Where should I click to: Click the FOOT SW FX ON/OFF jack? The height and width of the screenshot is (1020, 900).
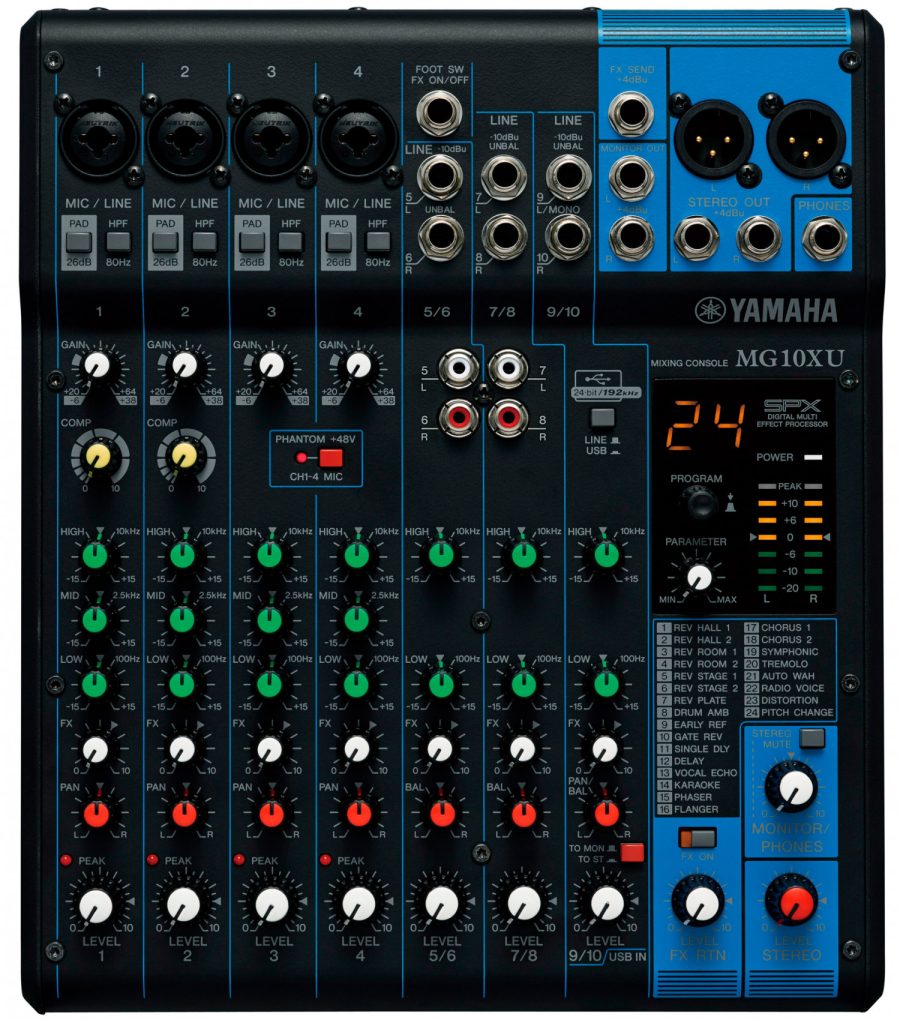[x=440, y=113]
